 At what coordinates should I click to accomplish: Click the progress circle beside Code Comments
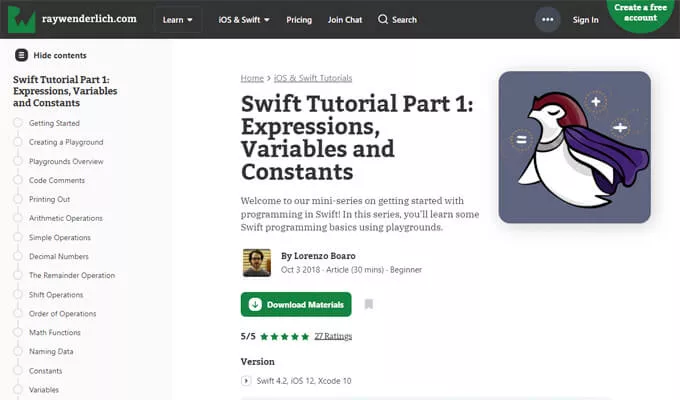point(18,180)
